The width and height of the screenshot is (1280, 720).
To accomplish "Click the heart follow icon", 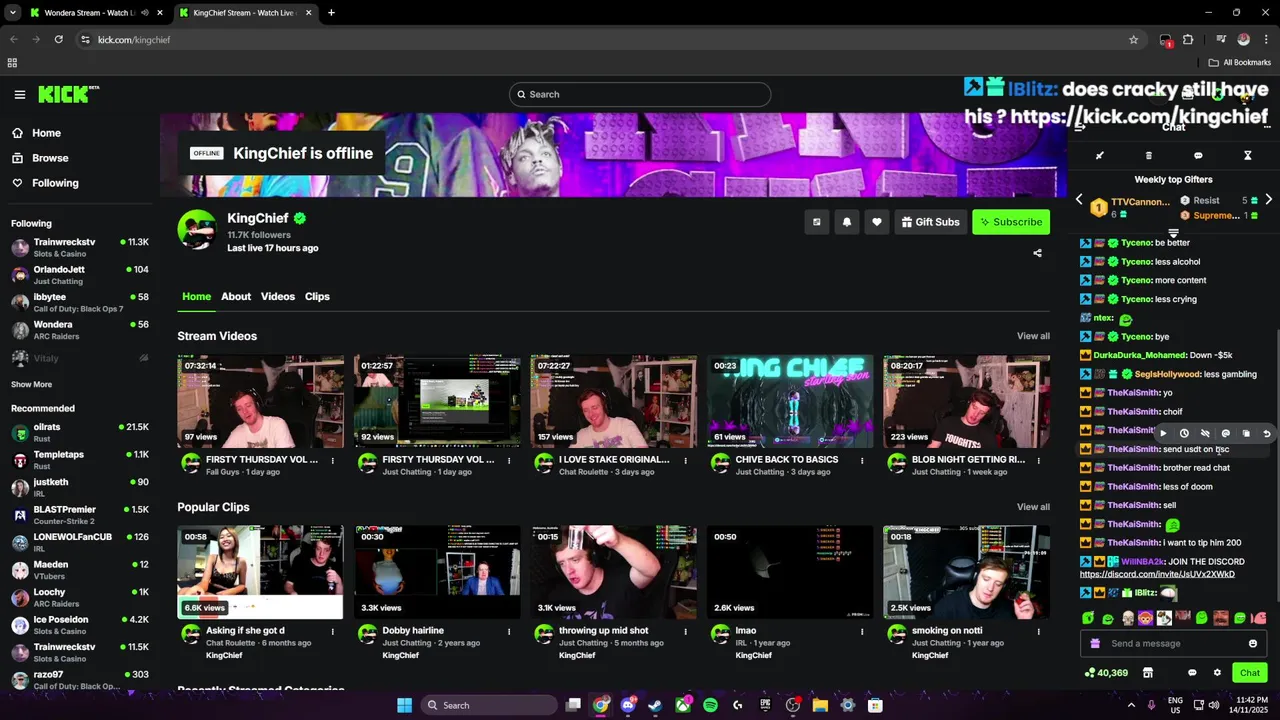I will click(x=877, y=222).
